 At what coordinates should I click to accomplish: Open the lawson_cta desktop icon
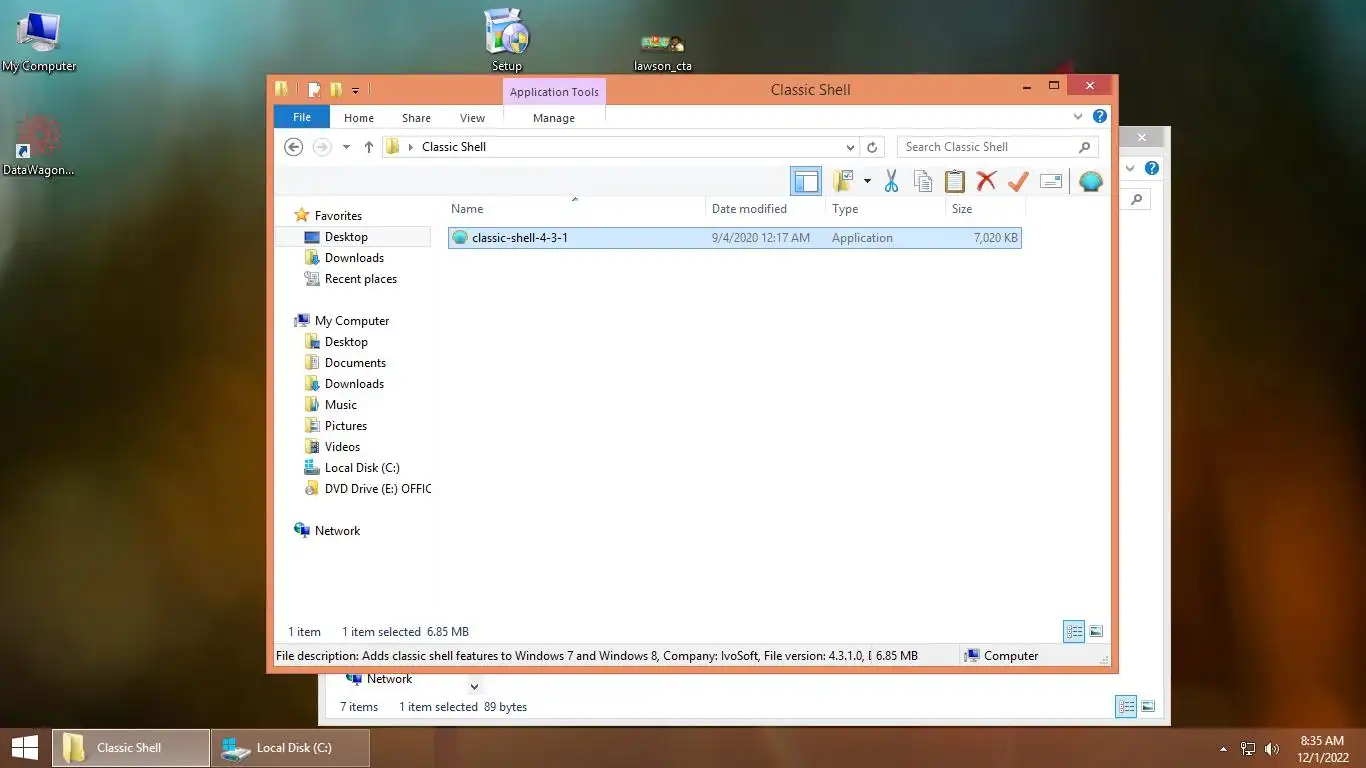(663, 52)
